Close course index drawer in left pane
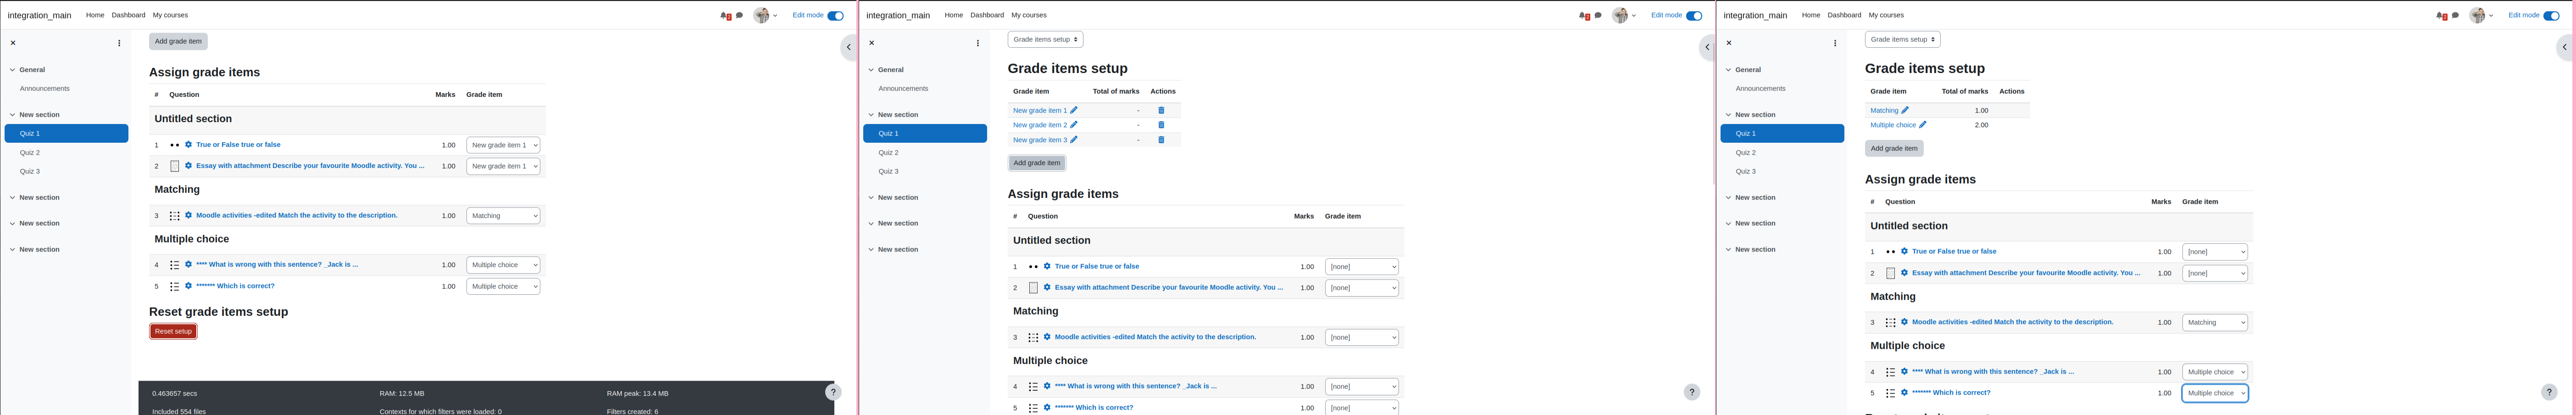The width and height of the screenshot is (2576, 415). [x=13, y=43]
